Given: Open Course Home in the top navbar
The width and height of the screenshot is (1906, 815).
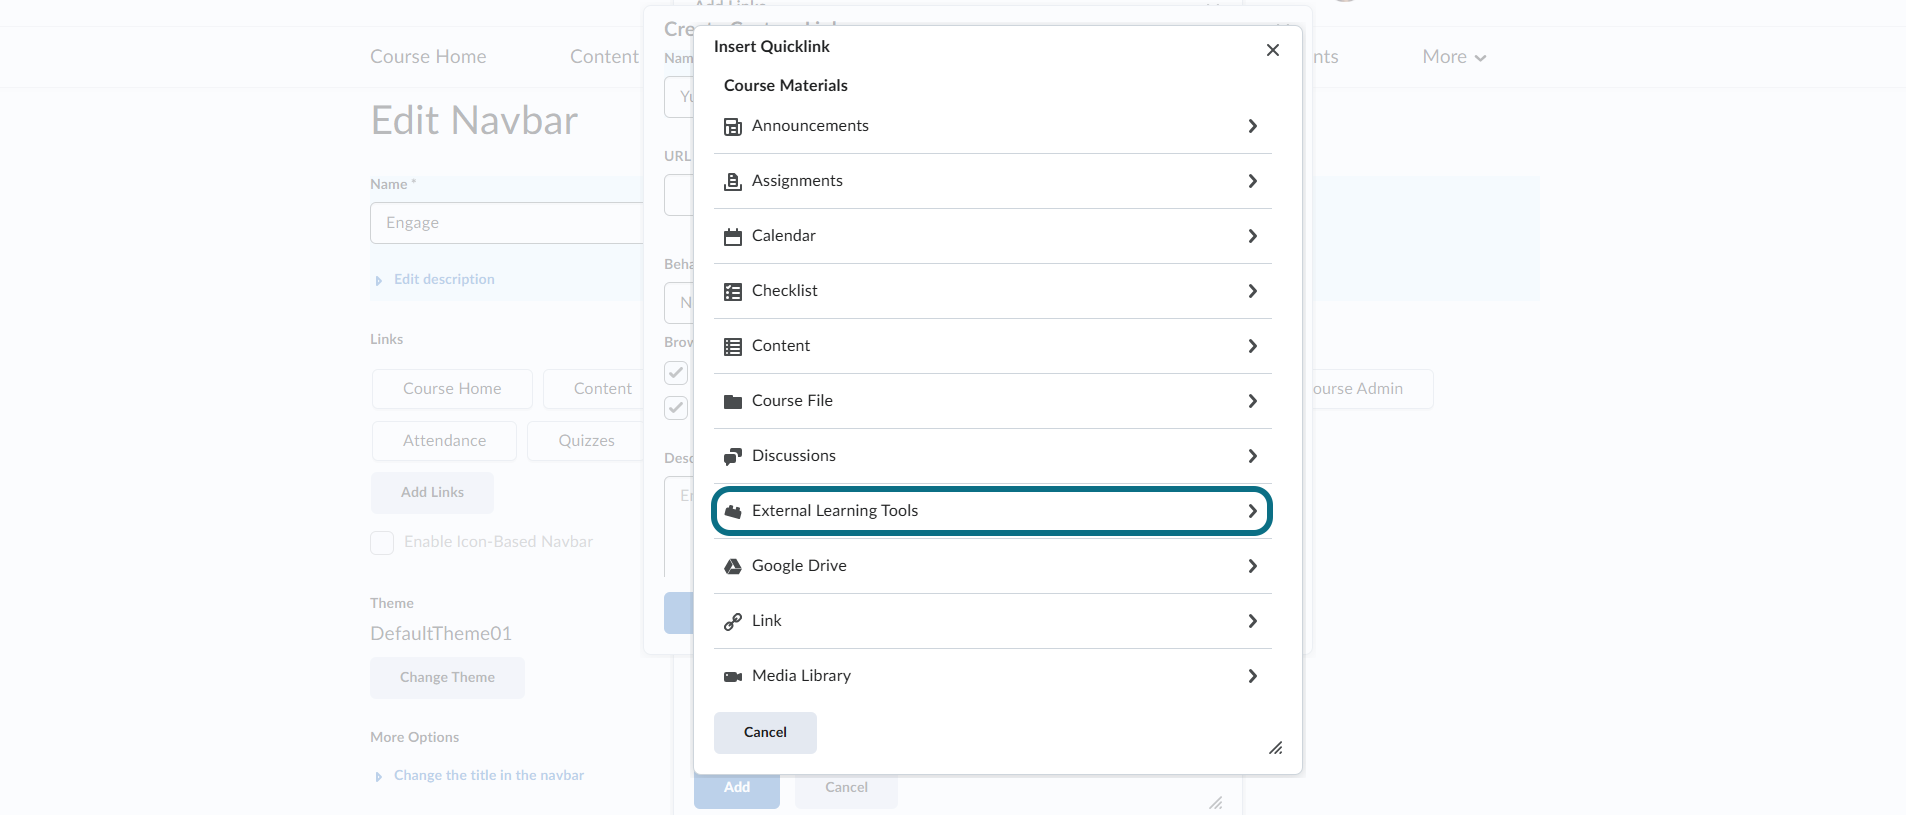Looking at the screenshot, I should point(428,57).
